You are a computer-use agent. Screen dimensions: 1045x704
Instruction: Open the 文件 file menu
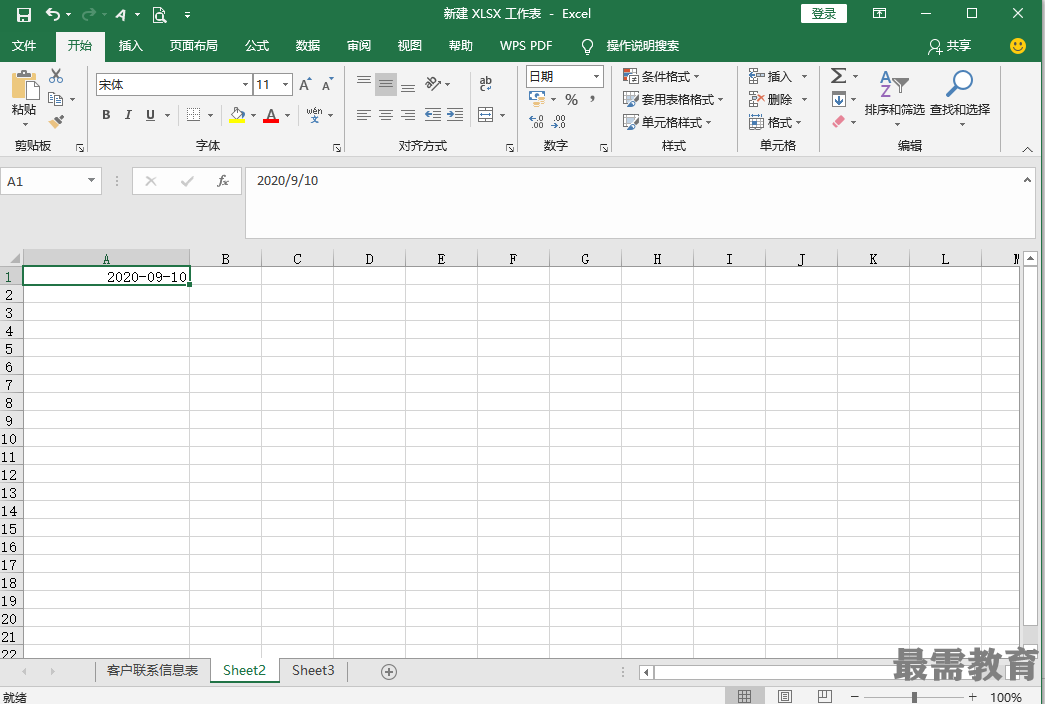24,45
